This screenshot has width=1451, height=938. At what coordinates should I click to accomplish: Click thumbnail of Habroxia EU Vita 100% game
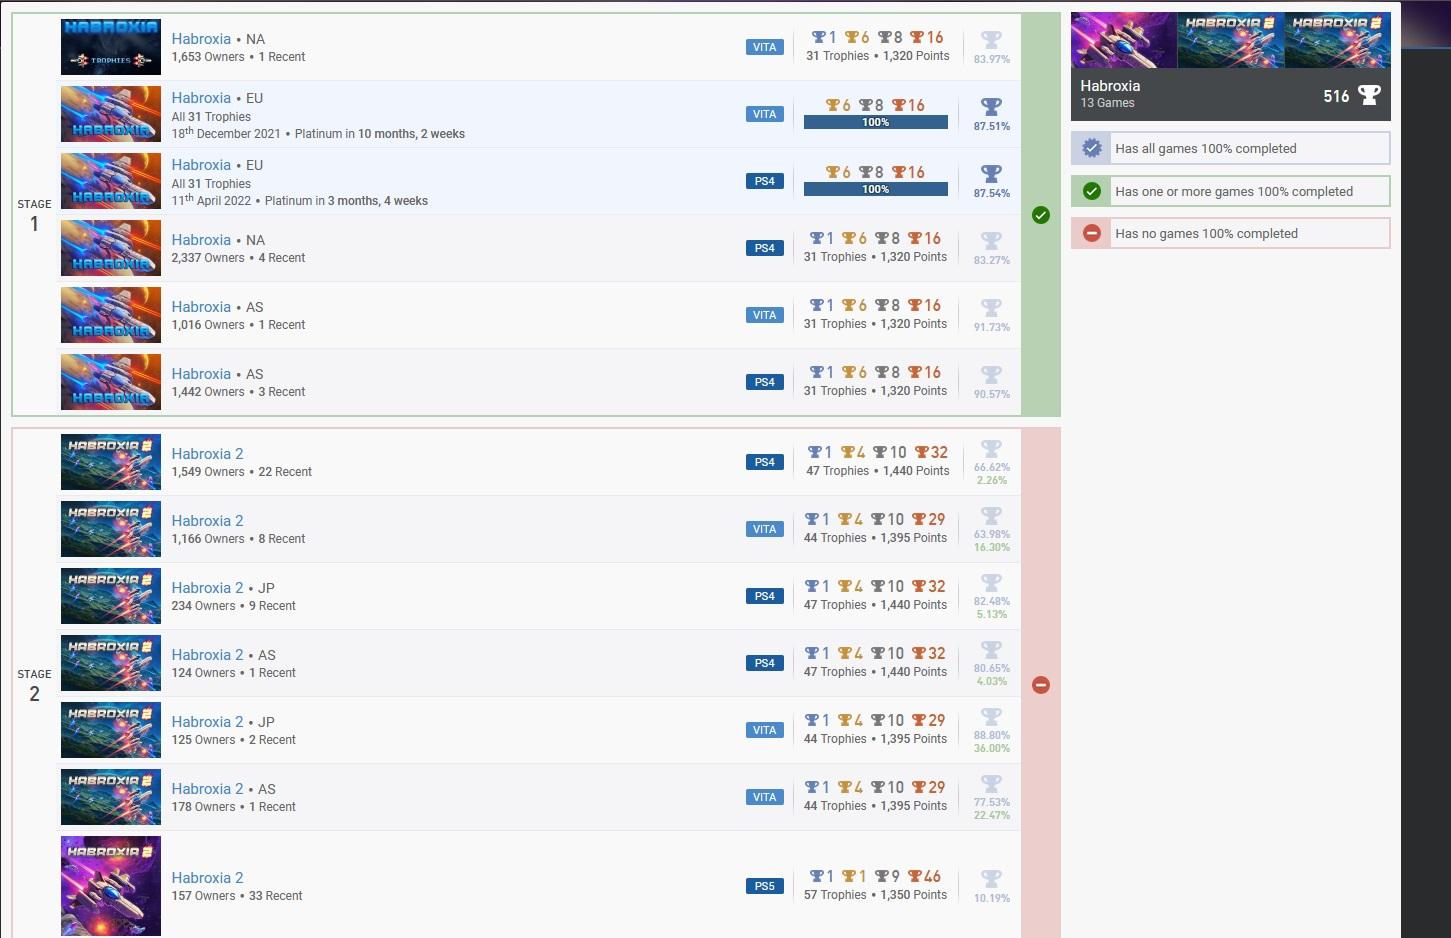pos(111,114)
